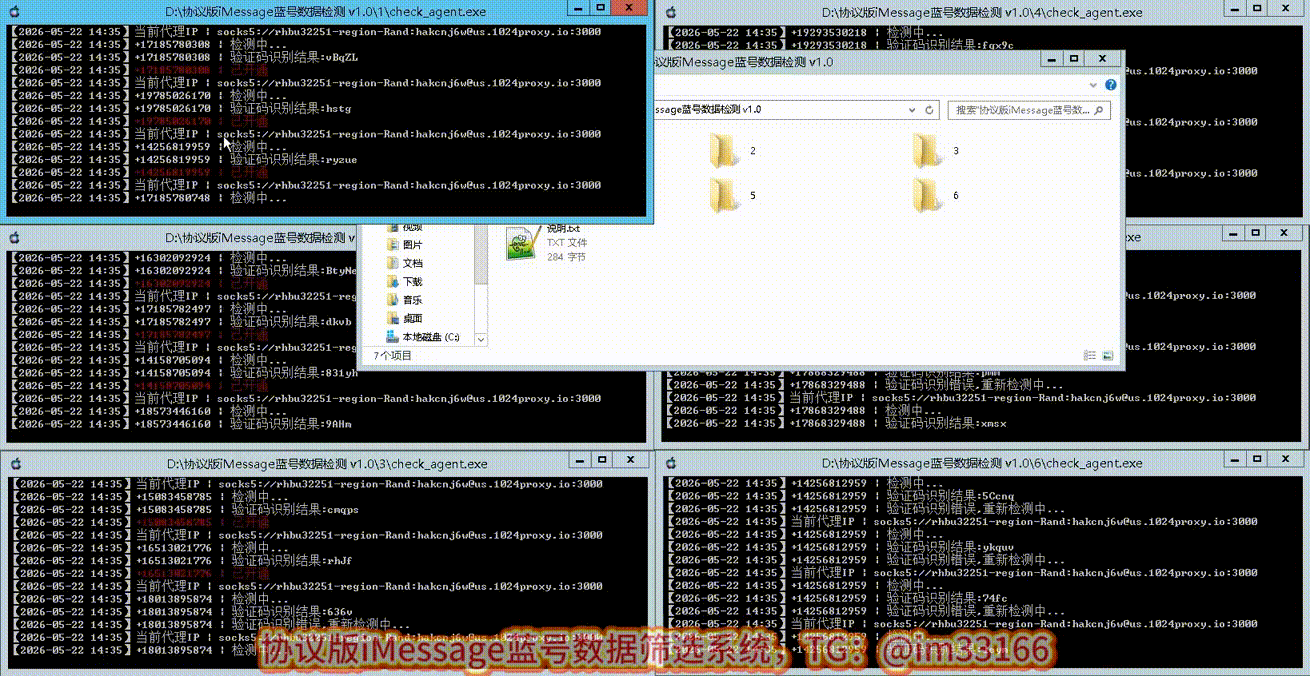The image size is (1310, 676).
Task: Open folder 5 in the Explorer window
Action: point(725,195)
